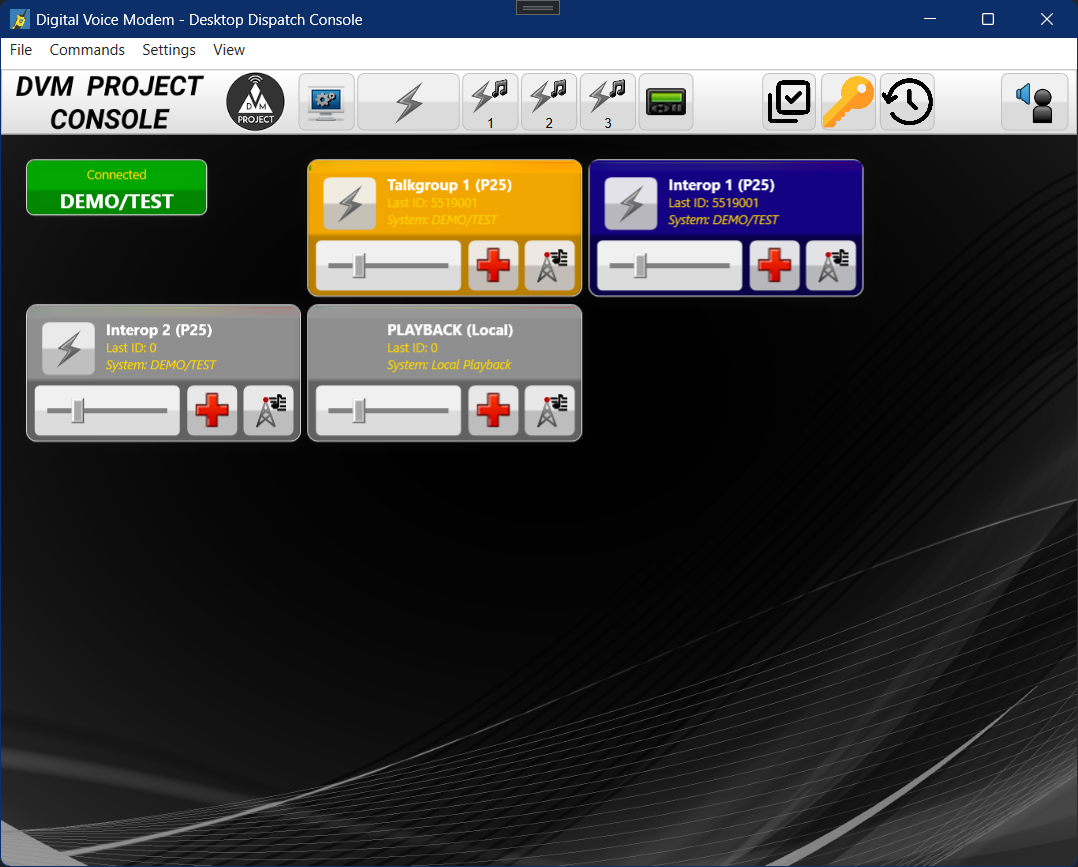Click the Connected DEMO/TEST system status button
The height and width of the screenshot is (867, 1078).
coord(117,188)
